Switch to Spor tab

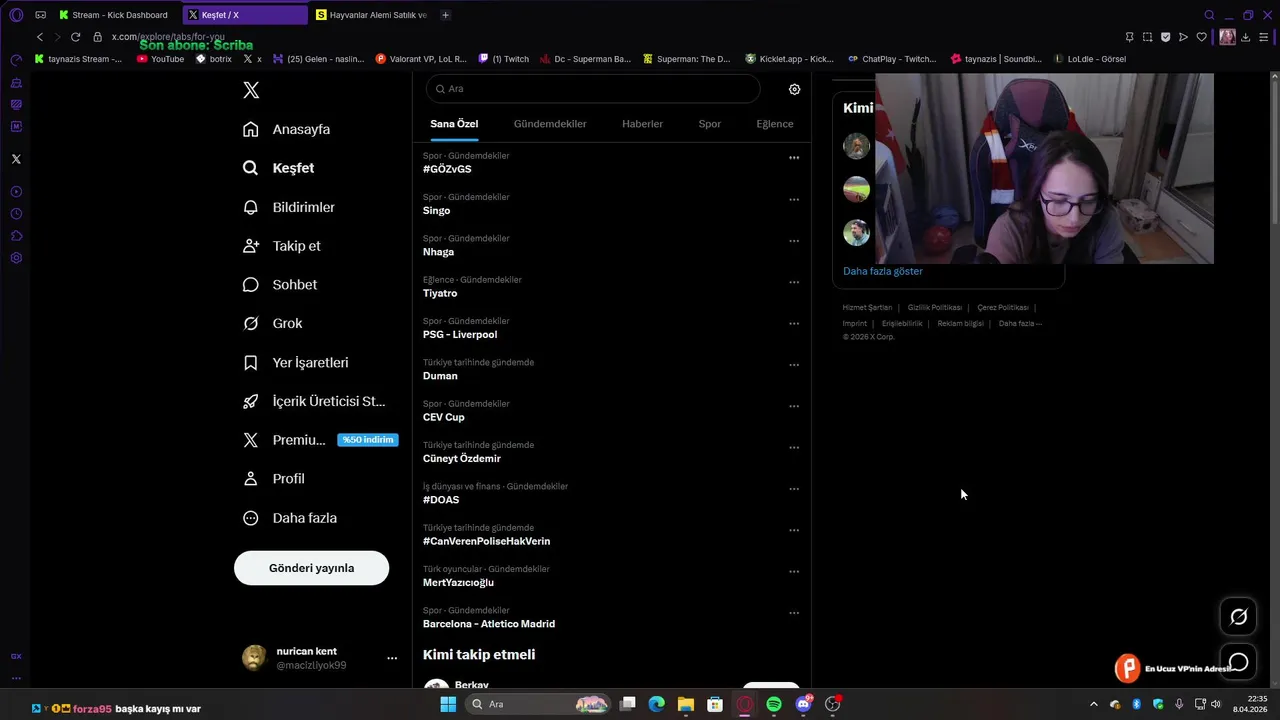click(709, 124)
